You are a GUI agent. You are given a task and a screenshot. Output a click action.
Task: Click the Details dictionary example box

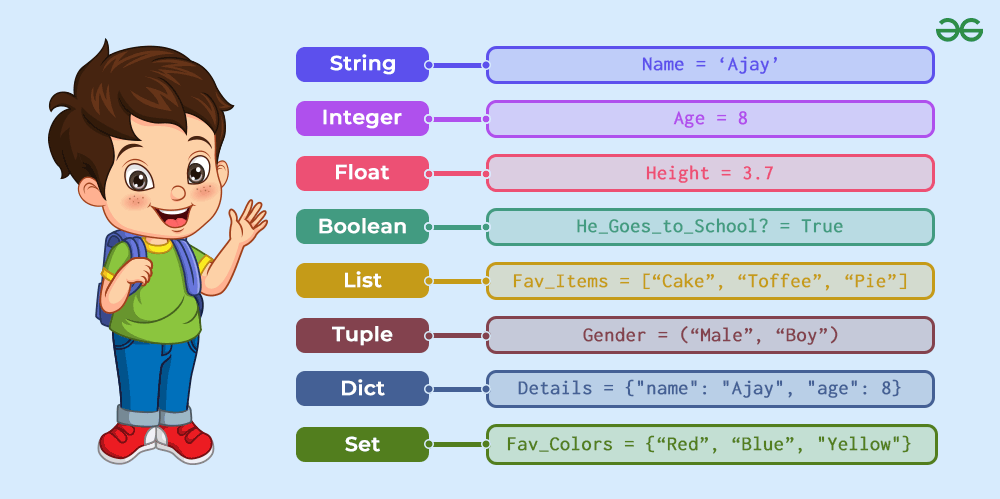[x=710, y=389]
